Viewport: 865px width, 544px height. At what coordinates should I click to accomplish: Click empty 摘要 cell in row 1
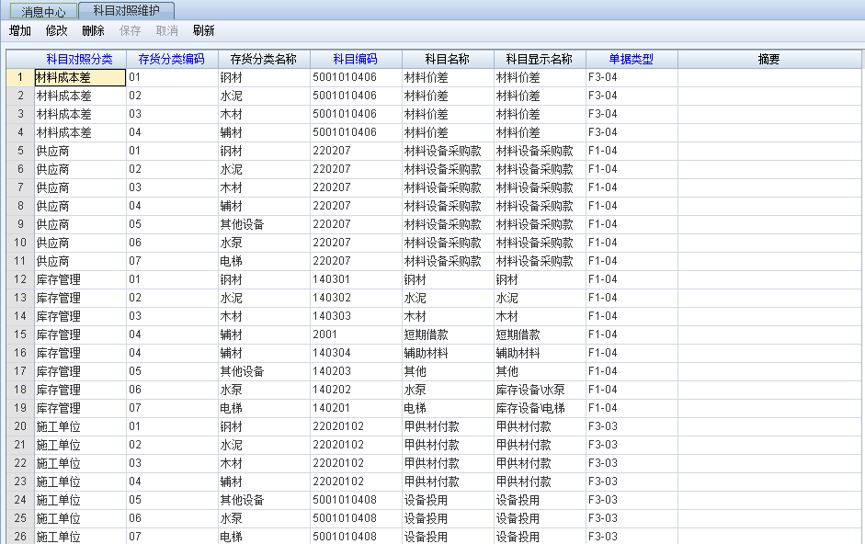coord(769,78)
